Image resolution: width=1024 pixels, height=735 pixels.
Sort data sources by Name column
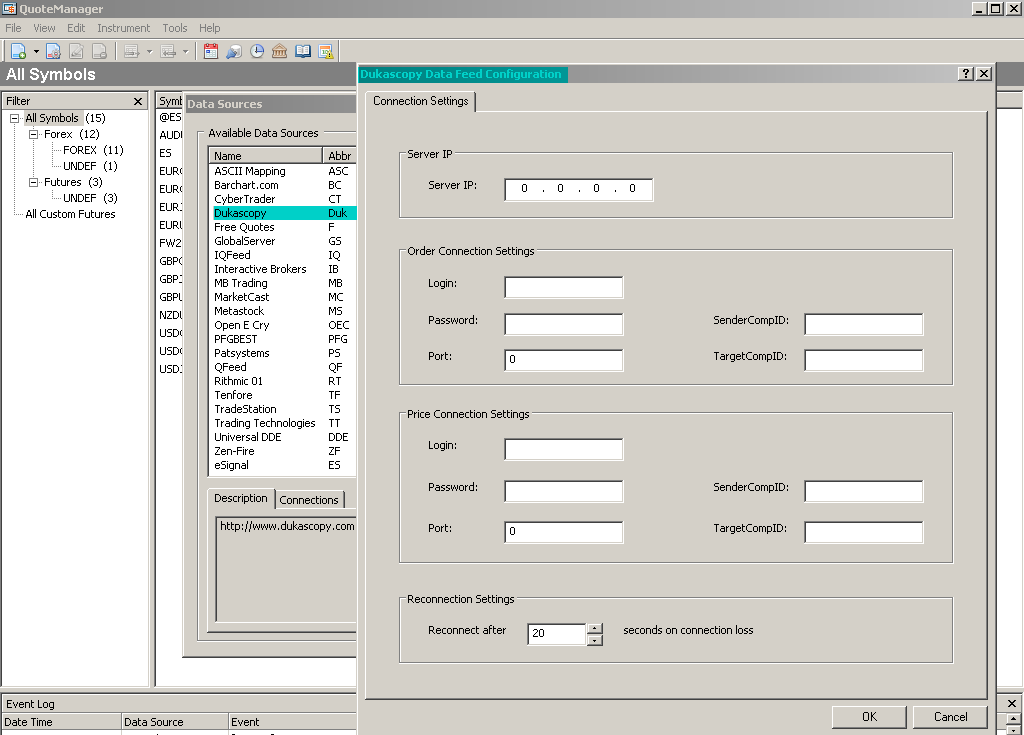266,155
